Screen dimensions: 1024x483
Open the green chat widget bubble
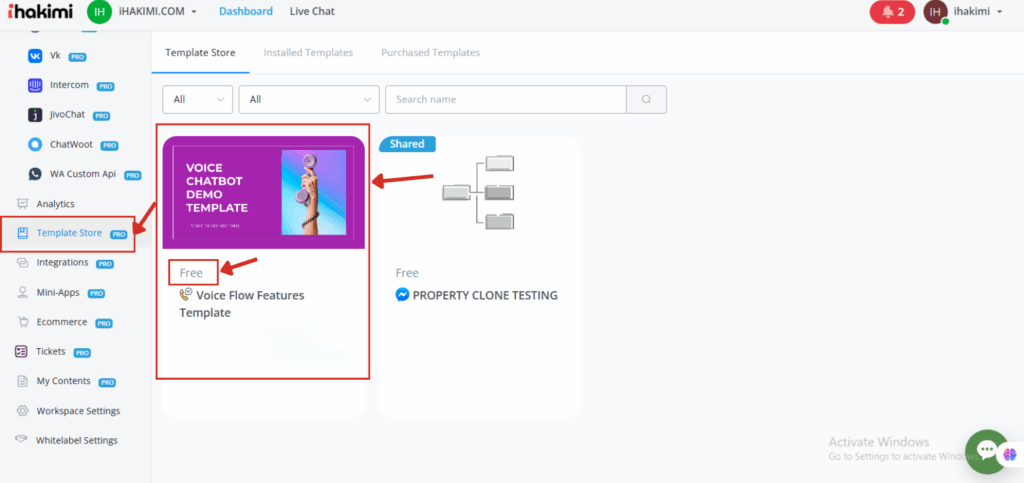click(x=987, y=452)
